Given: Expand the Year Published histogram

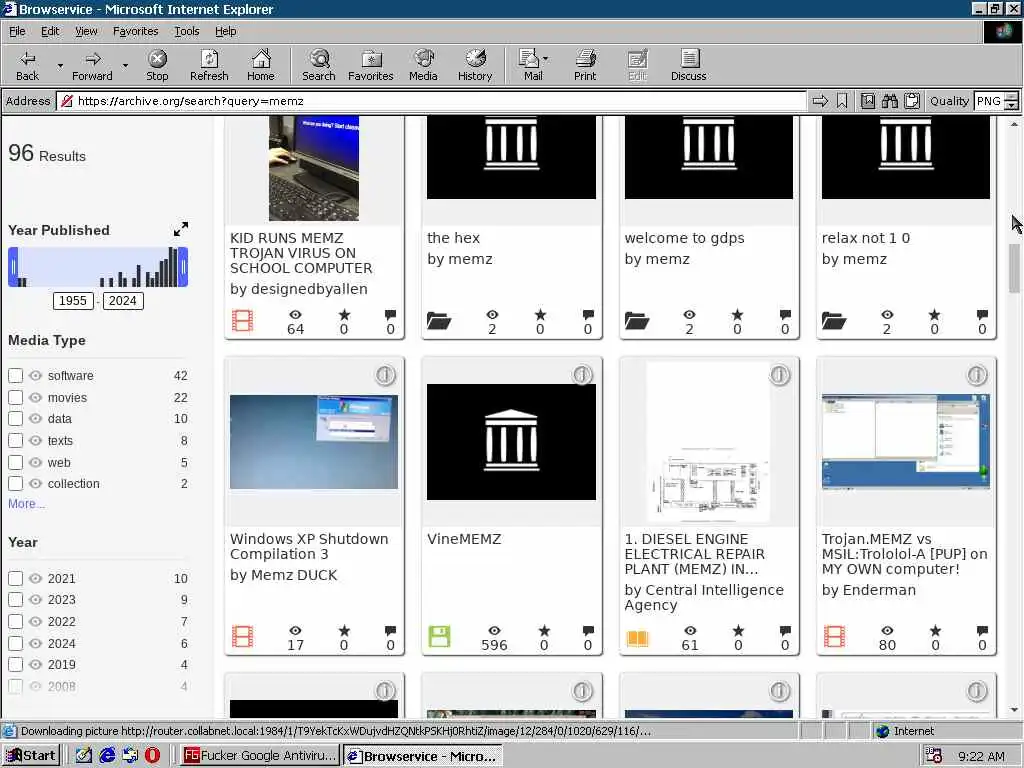Looking at the screenshot, I should tap(181, 229).
